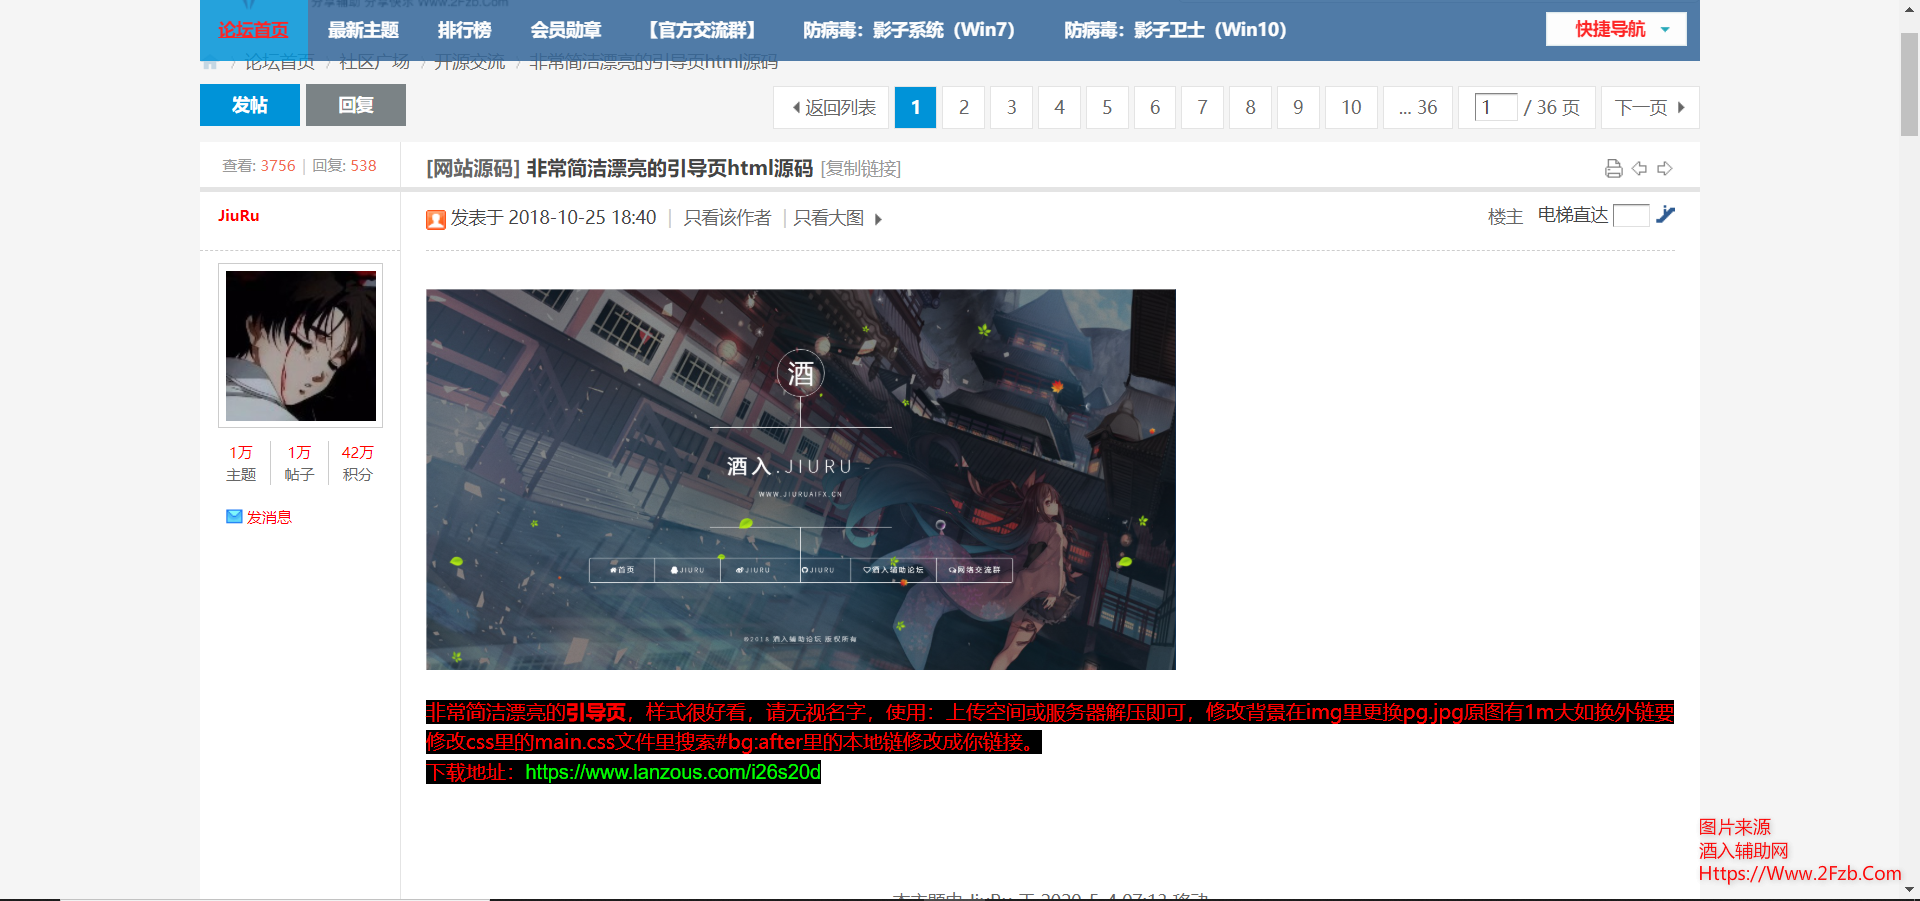Viewport: 1920px width, 901px height.
Task: Go to previous thread arrow icon
Action: tap(1639, 168)
